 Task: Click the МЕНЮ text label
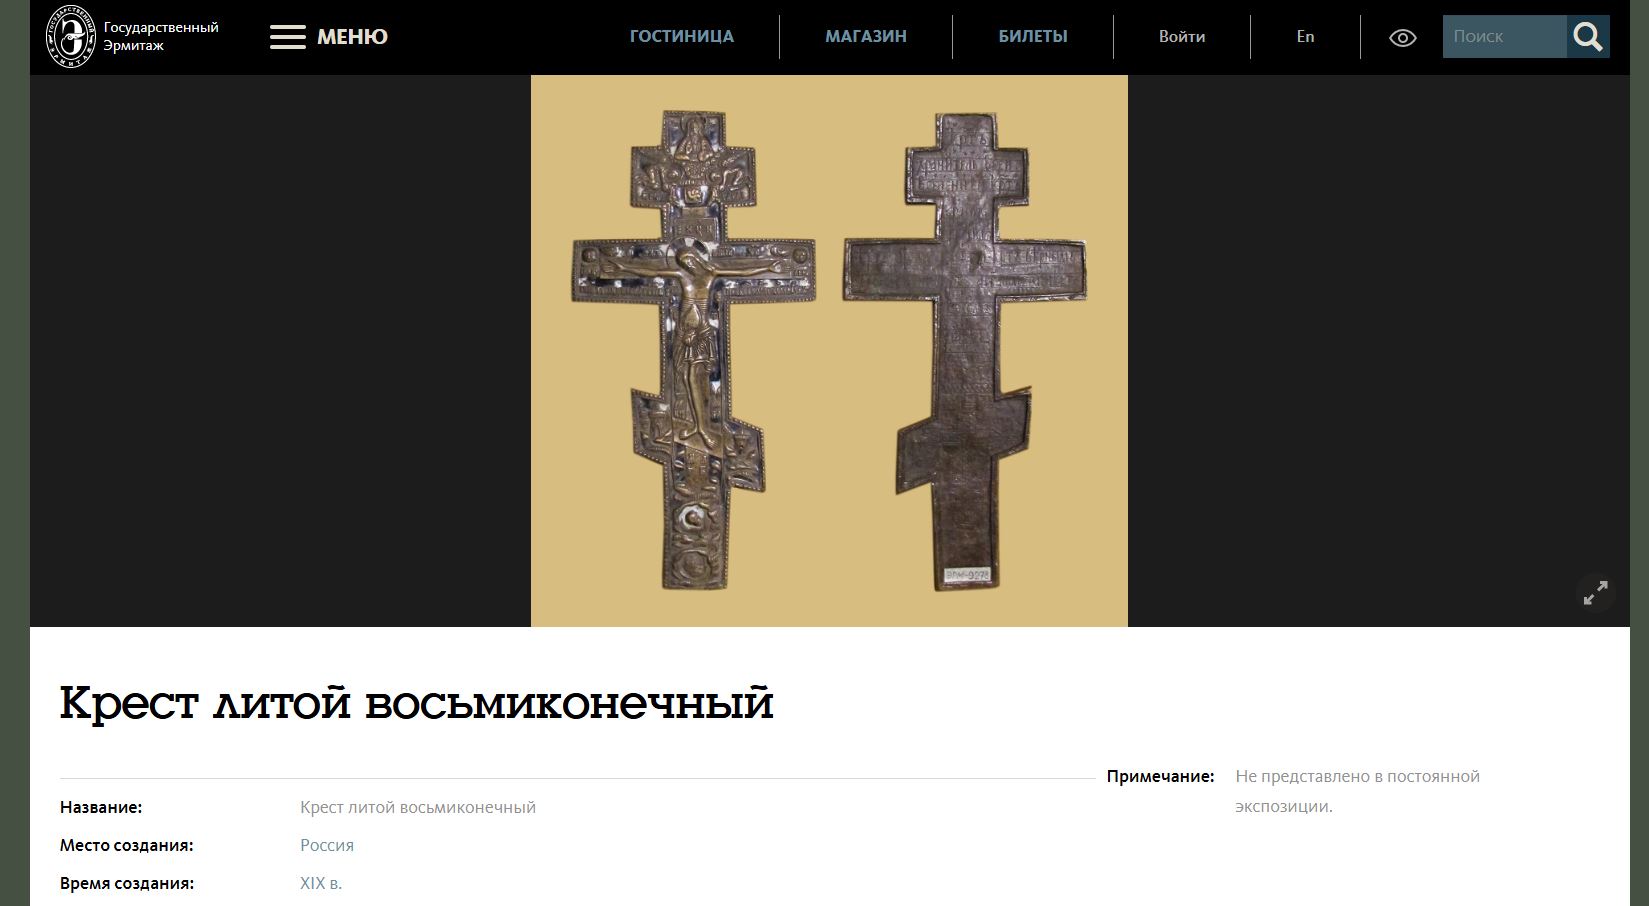352,37
